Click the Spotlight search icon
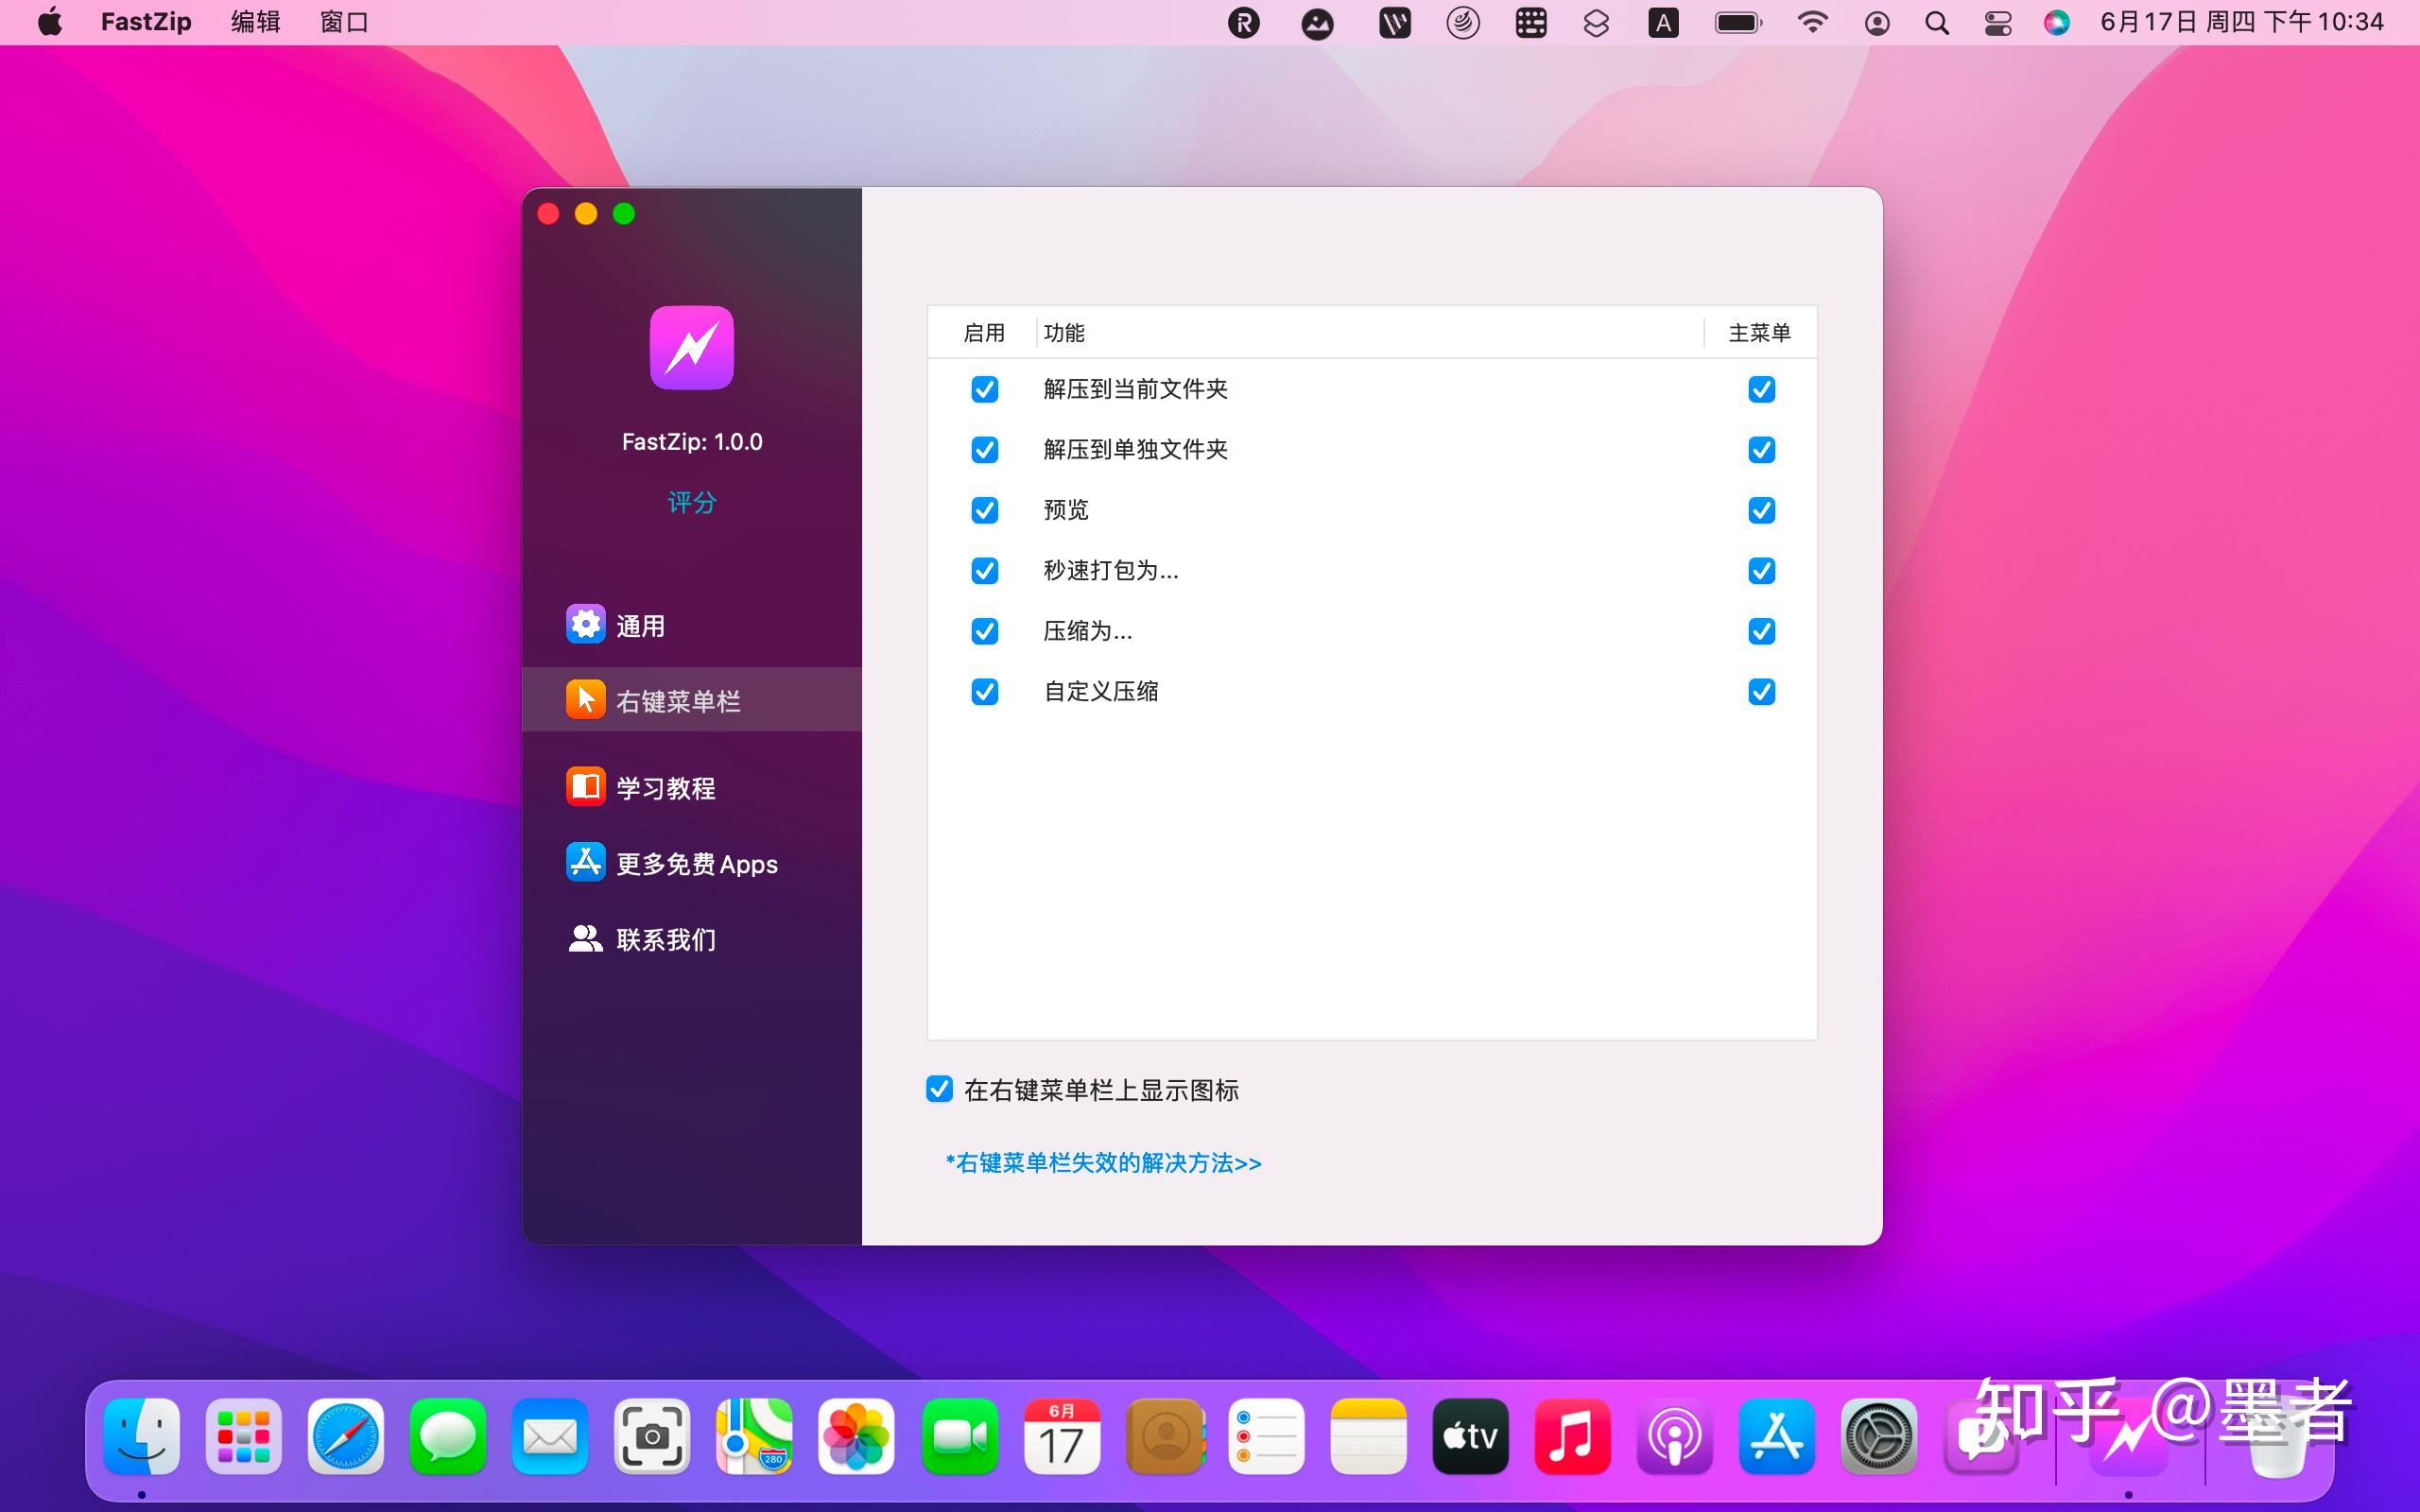This screenshot has height=1512, width=2420. coord(1937,21)
